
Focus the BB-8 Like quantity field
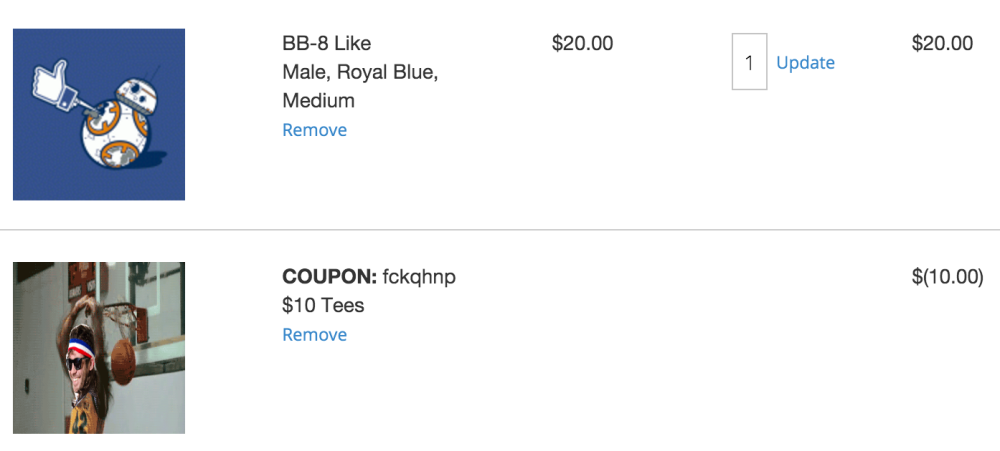pos(749,62)
